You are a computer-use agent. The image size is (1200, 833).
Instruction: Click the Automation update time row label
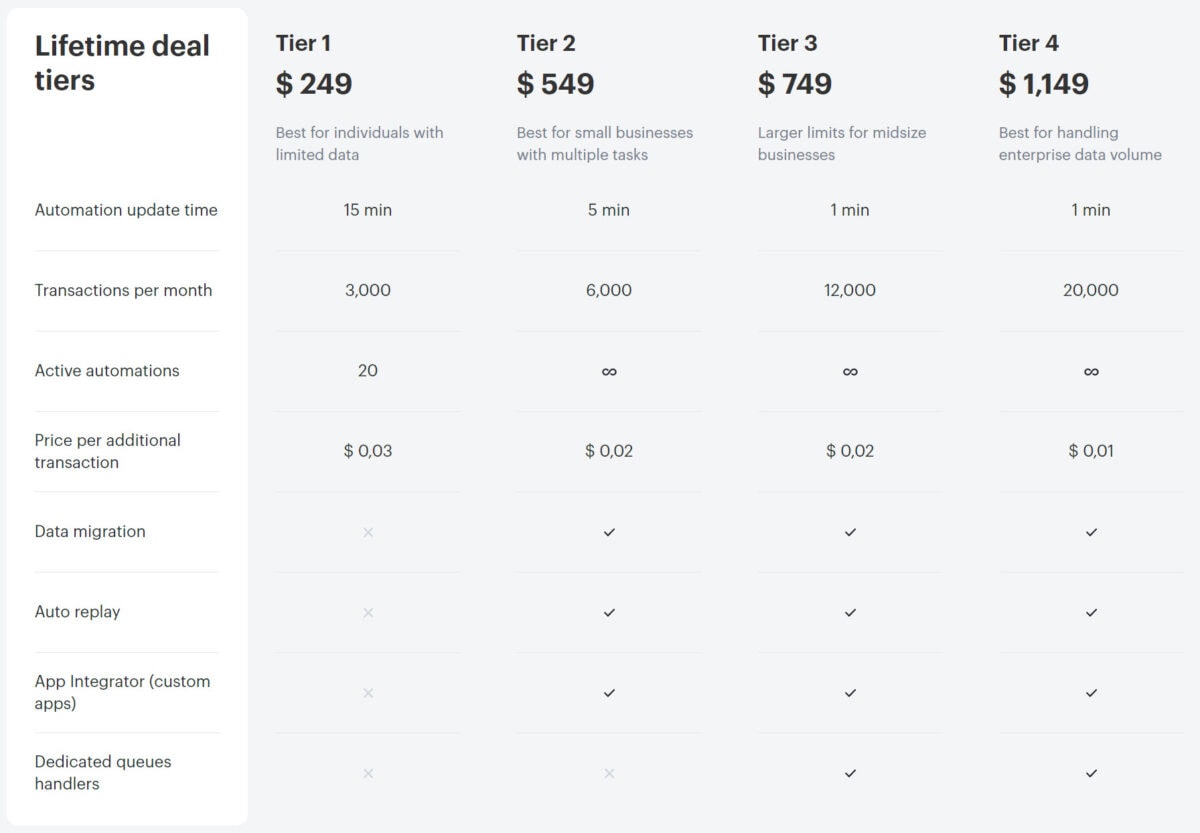[x=126, y=210]
